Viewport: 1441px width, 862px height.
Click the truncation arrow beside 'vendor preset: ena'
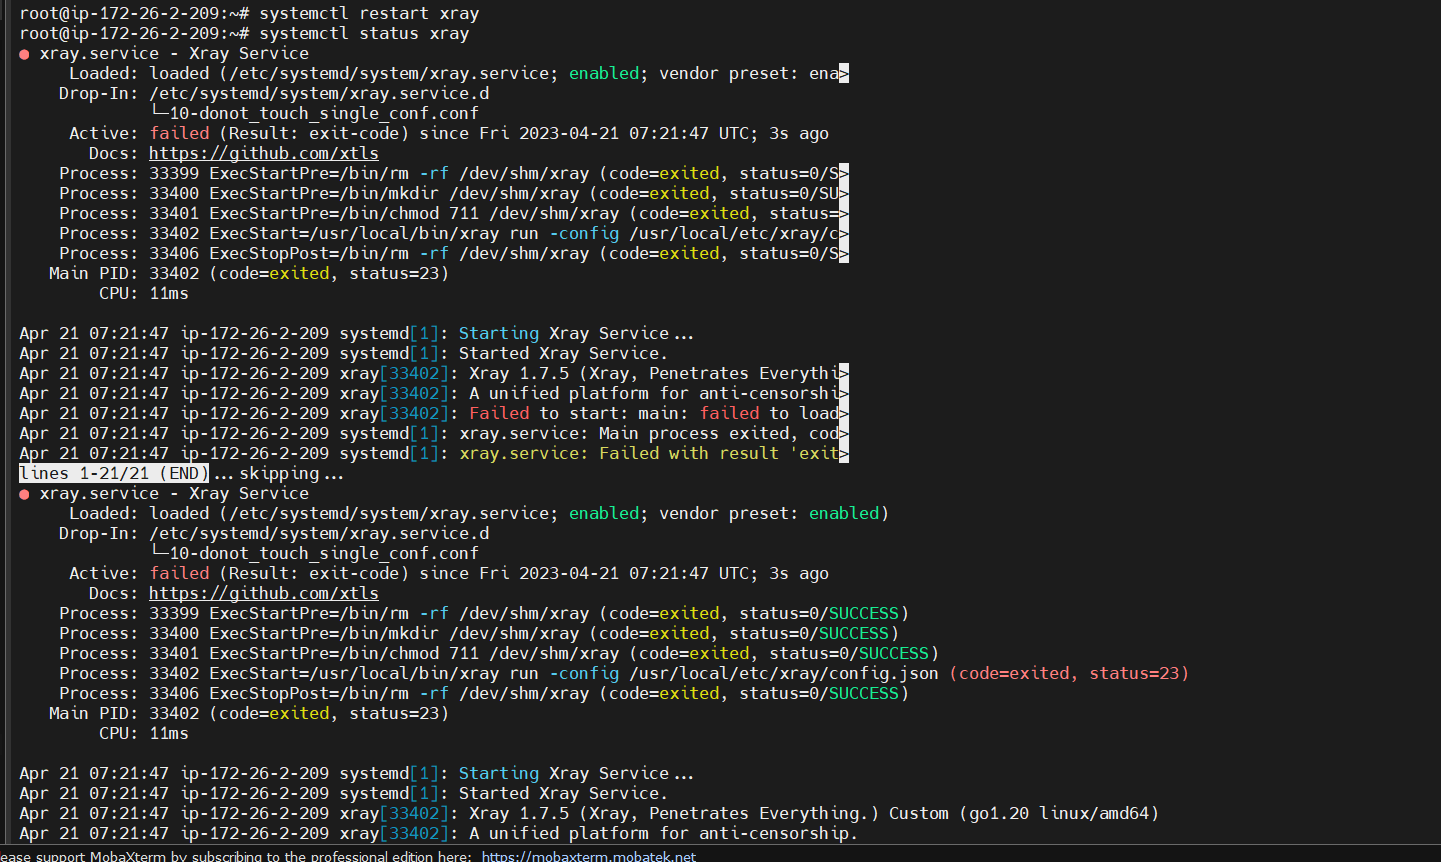(843, 72)
